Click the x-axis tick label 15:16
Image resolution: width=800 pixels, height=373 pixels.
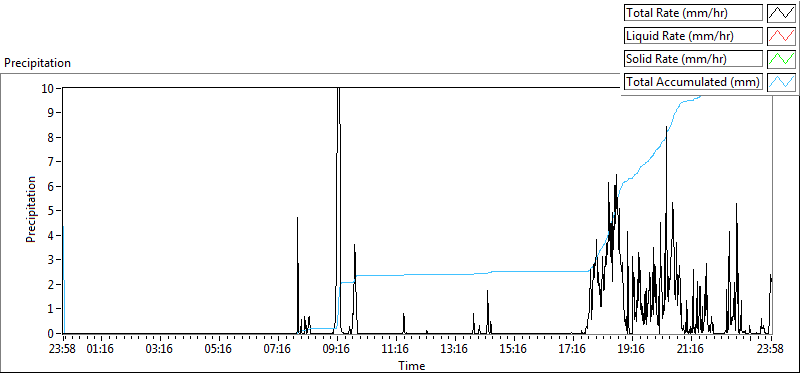pyautogui.click(x=514, y=350)
